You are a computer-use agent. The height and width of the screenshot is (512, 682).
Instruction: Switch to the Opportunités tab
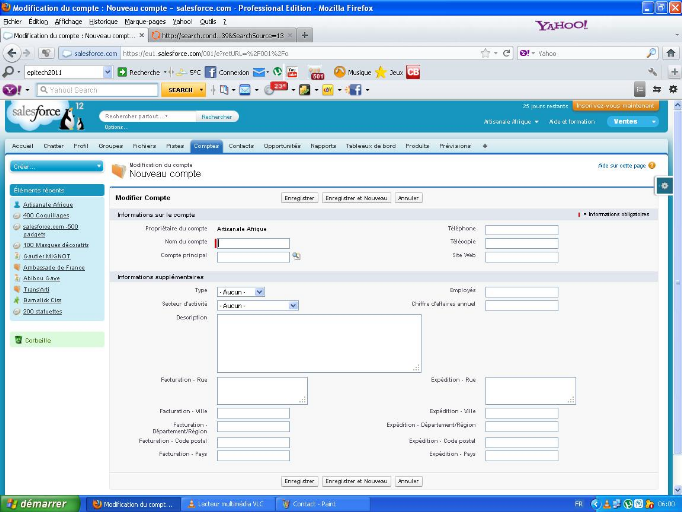[282, 146]
